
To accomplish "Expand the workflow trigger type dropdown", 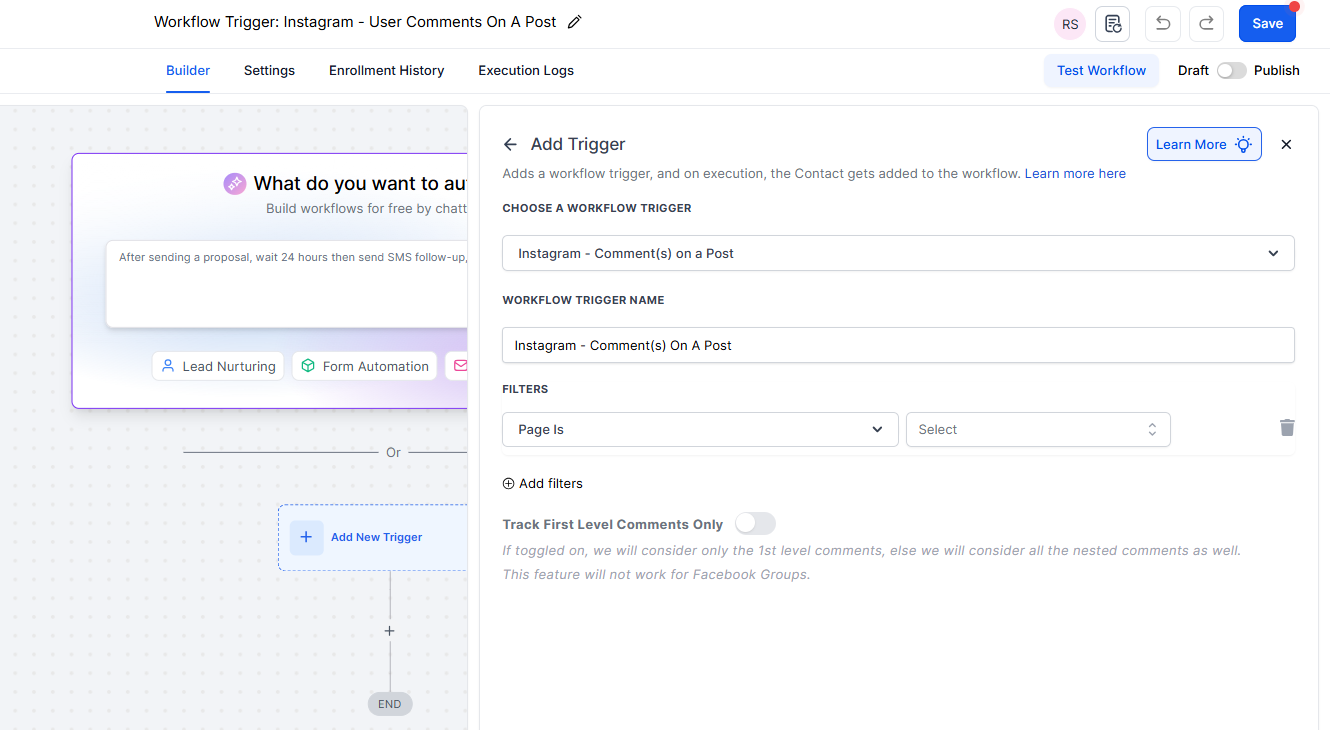I will coord(897,253).
